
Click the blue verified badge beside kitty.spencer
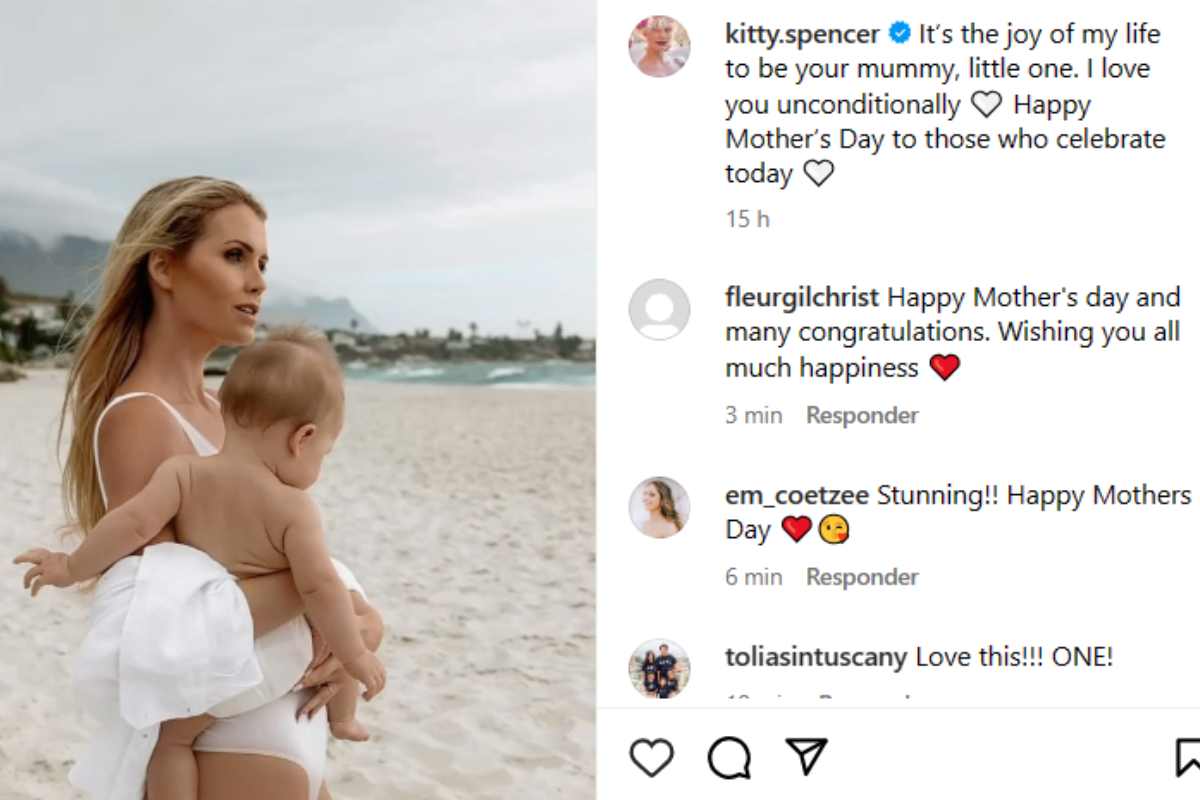[899, 34]
